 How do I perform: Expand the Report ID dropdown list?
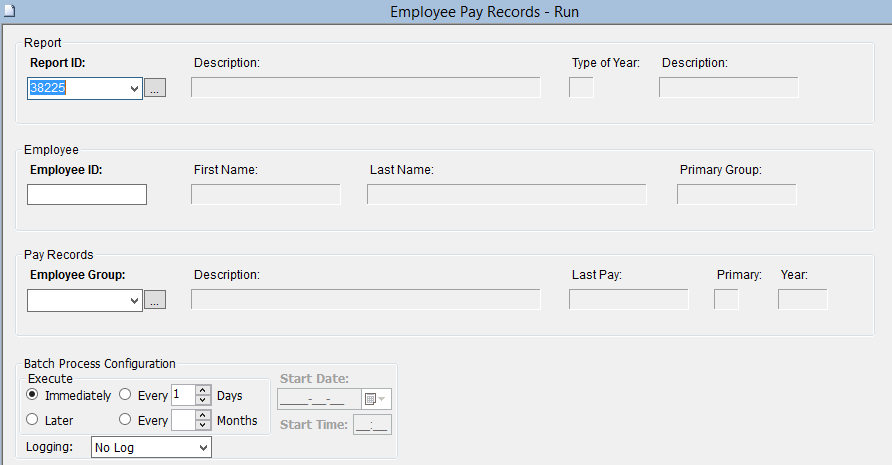coord(135,88)
